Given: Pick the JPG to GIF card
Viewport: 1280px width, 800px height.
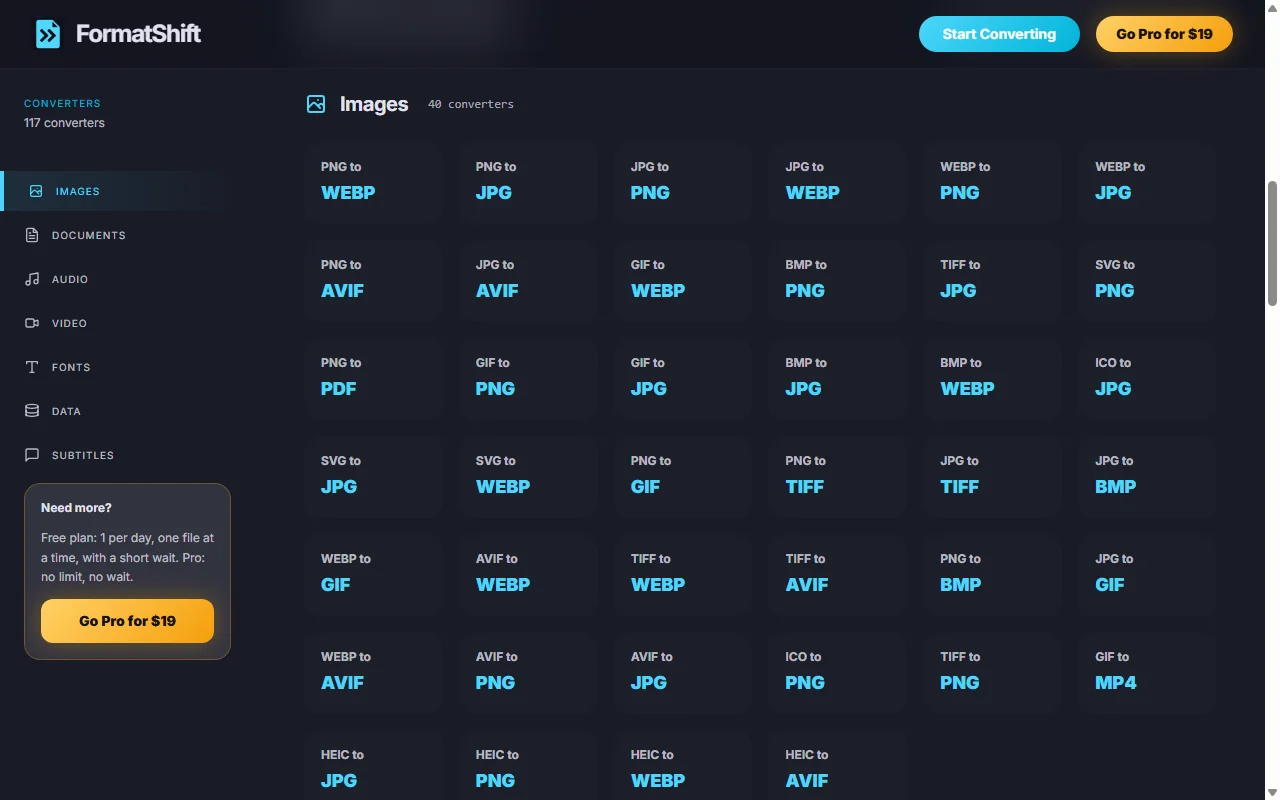Looking at the screenshot, I should pyautogui.click(x=1148, y=573).
